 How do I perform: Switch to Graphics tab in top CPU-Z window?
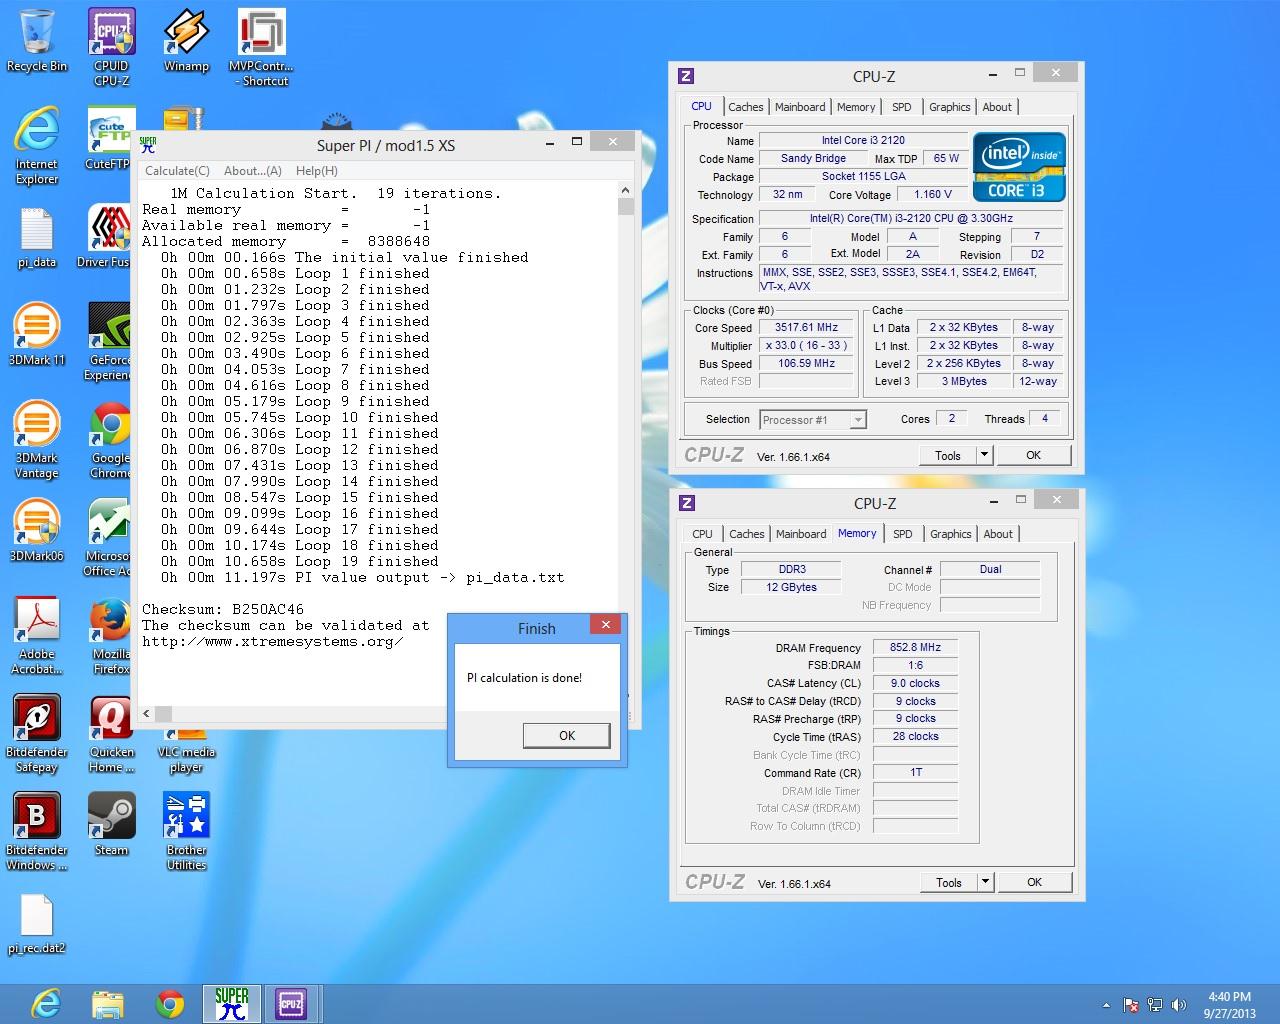pos(949,107)
